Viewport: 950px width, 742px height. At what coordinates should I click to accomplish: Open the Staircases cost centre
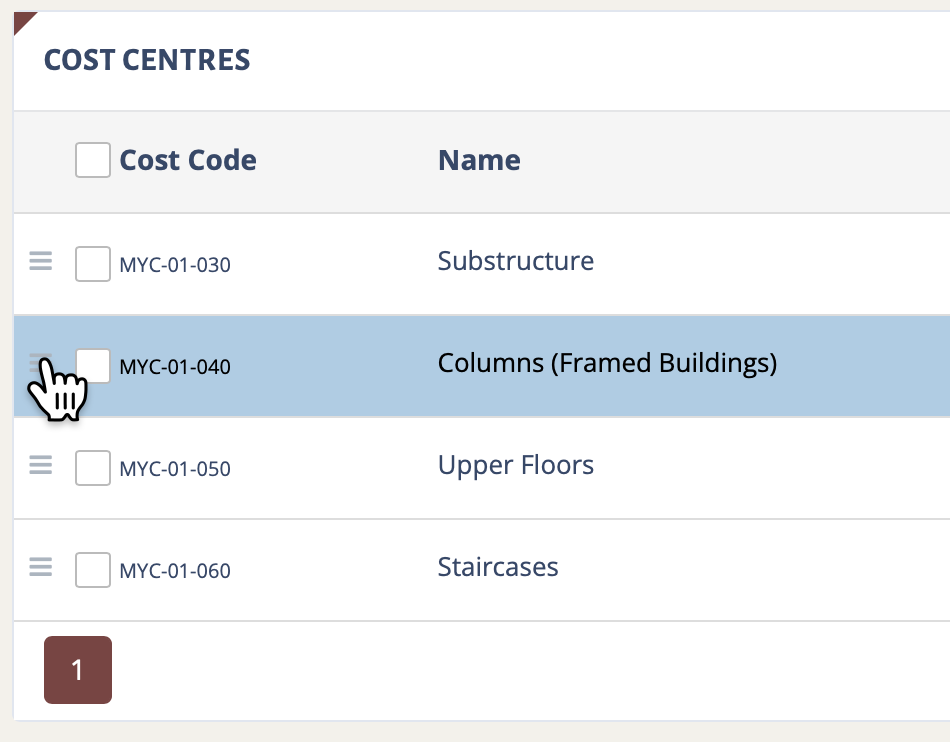pos(498,568)
